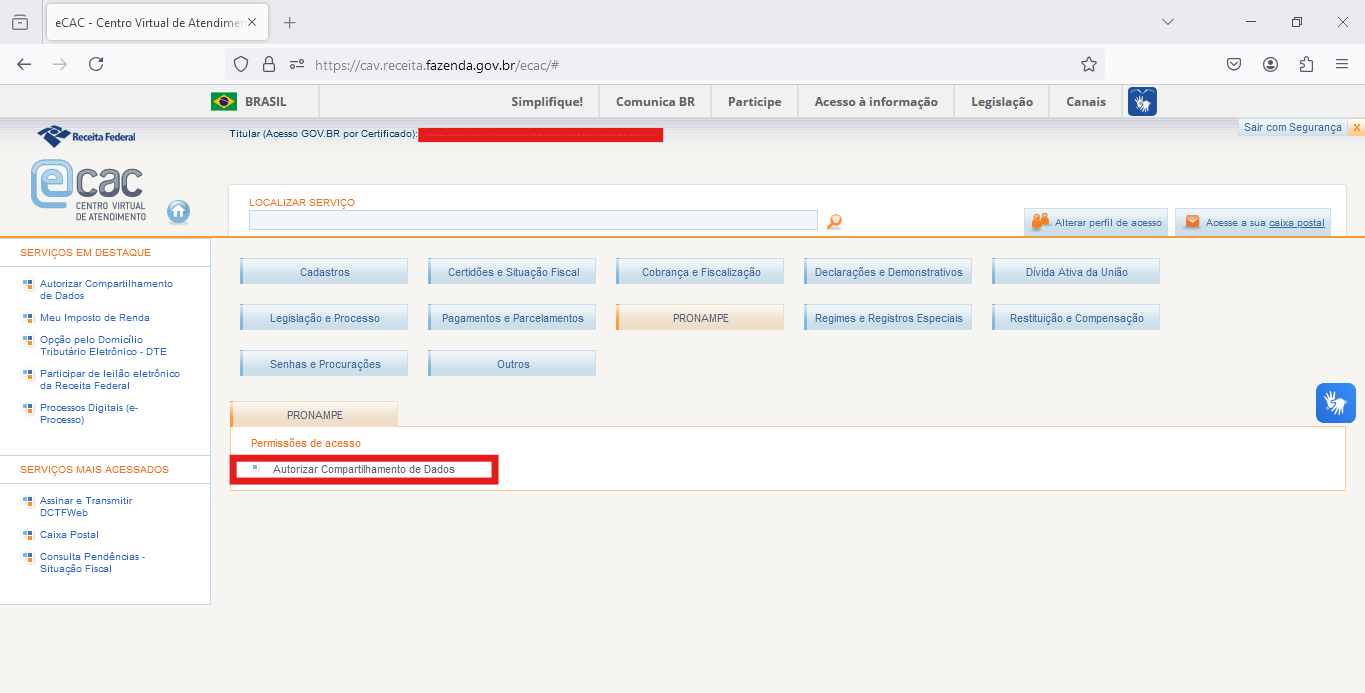1365x693 pixels.
Task: Open the Caixa Postal sidebar link
Action: tap(69, 535)
